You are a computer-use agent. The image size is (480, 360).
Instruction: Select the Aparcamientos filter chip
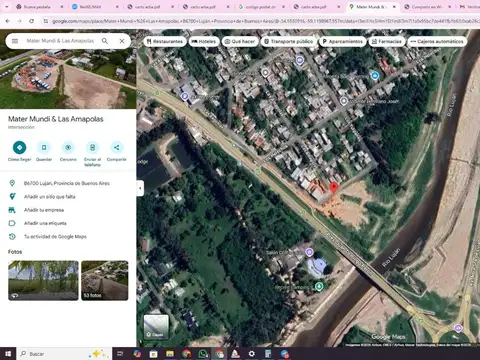[x=343, y=41]
